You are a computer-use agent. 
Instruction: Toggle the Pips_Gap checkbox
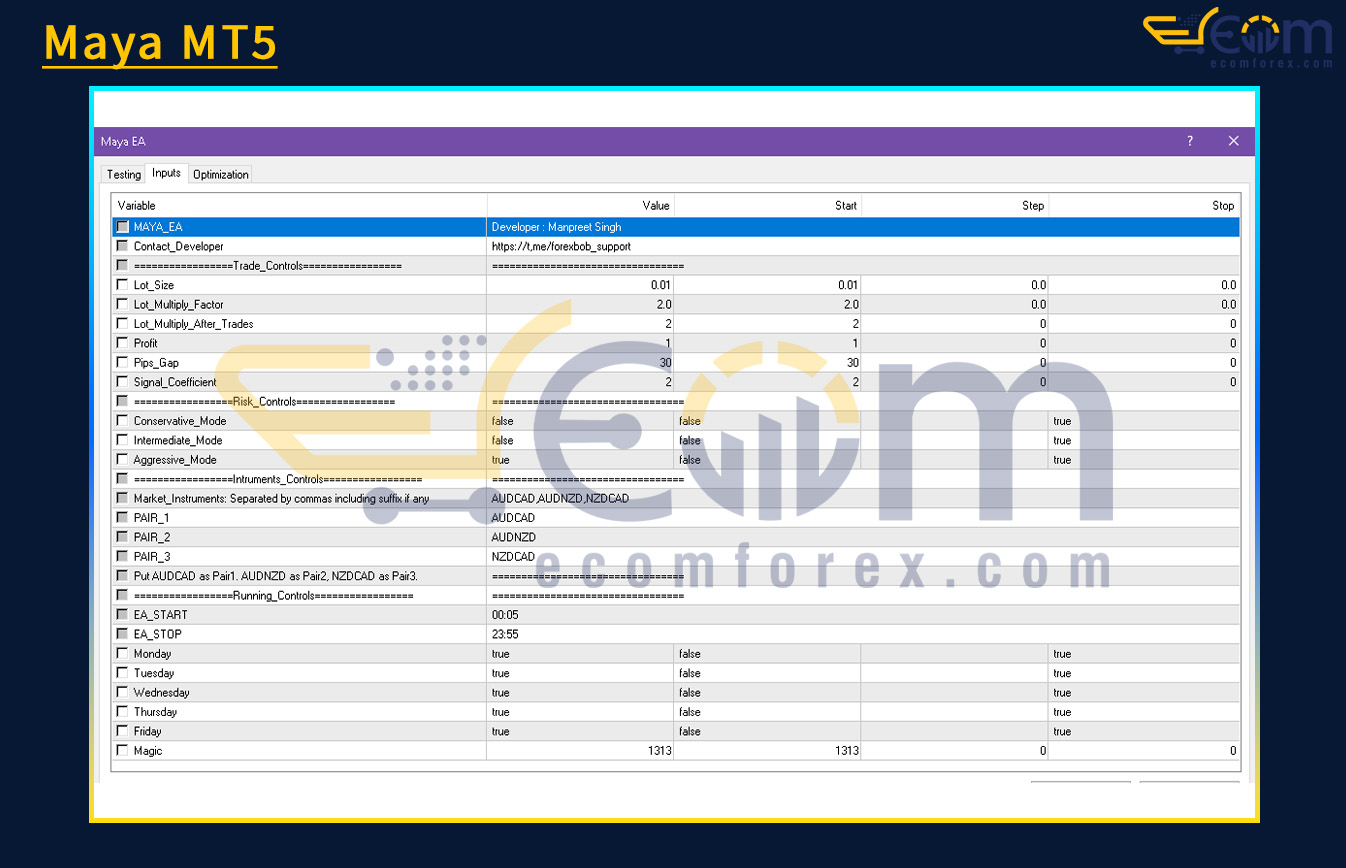(x=122, y=362)
